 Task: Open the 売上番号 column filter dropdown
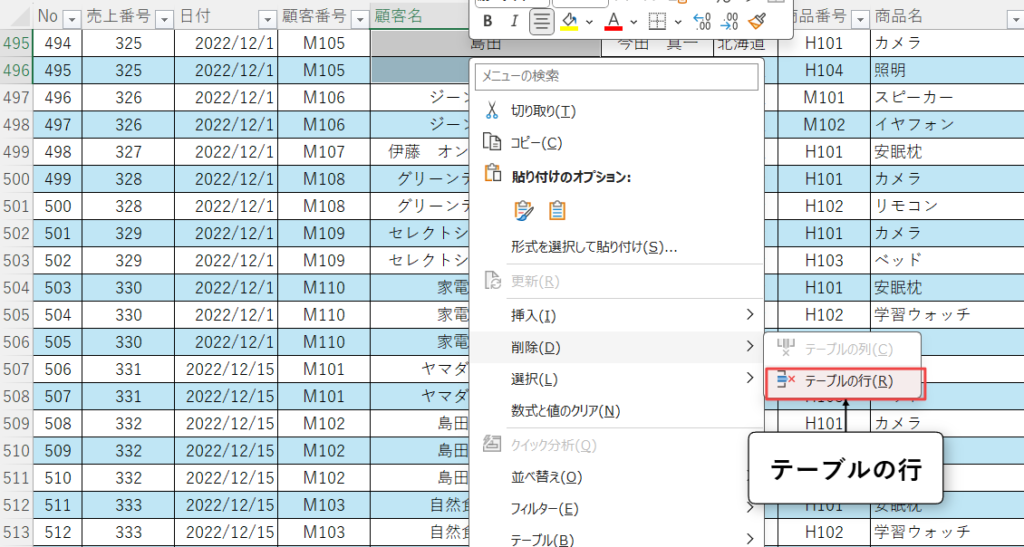pyautogui.click(x=163, y=18)
